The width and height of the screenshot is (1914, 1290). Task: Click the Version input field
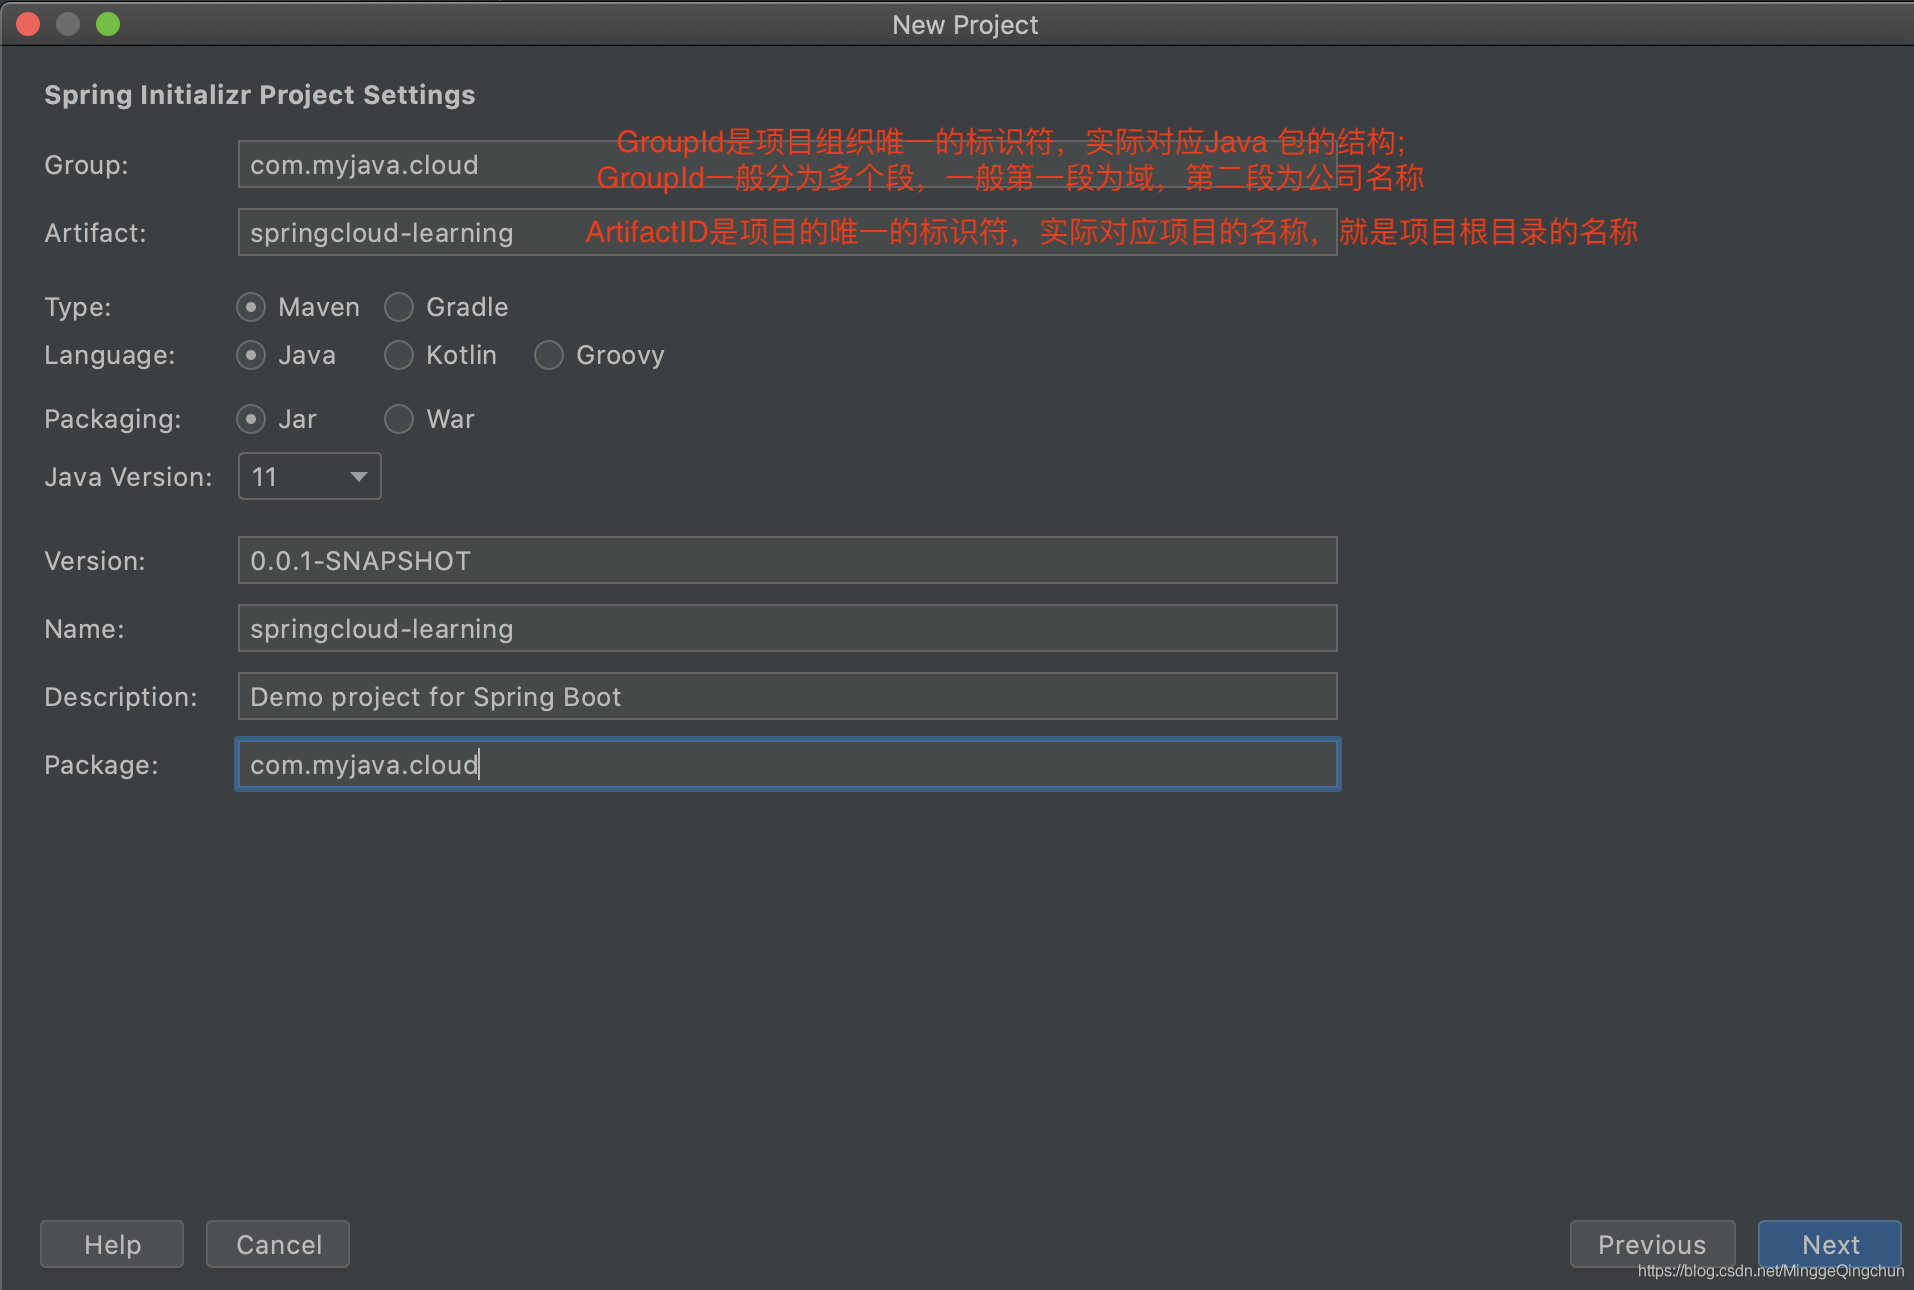pos(788,560)
